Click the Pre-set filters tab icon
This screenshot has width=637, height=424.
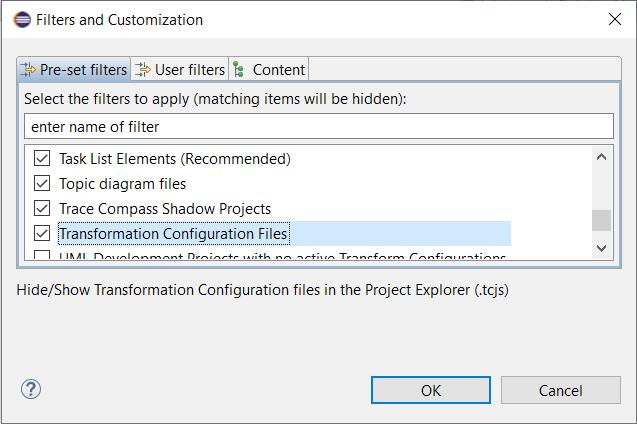pos(28,69)
